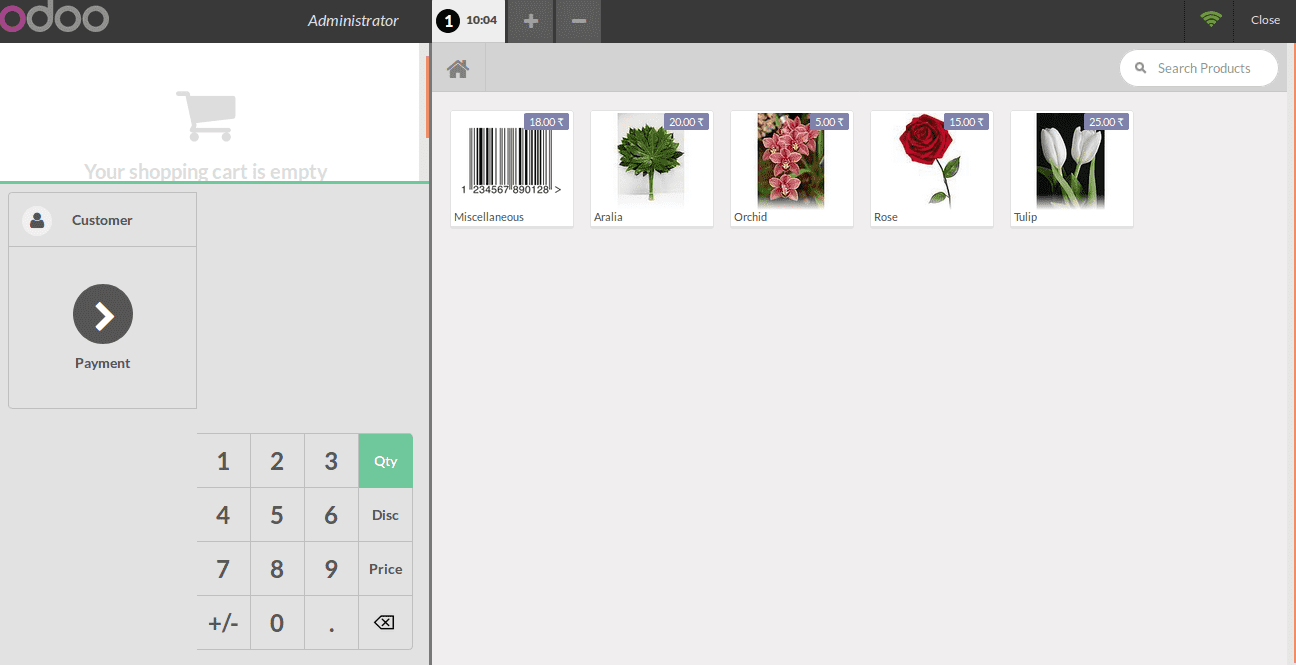1296x665 pixels.
Task: Switch numpad to Price mode
Action: pos(385,569)
